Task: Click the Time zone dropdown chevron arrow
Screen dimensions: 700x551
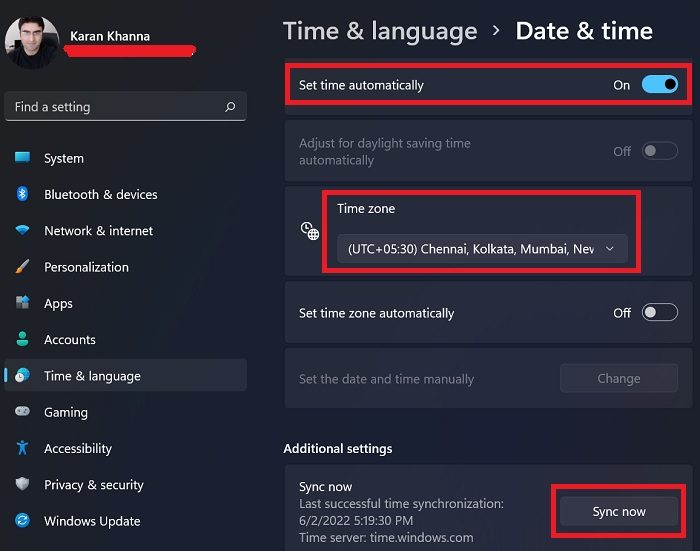Action: pyautogui.click(x=610, y=249)
